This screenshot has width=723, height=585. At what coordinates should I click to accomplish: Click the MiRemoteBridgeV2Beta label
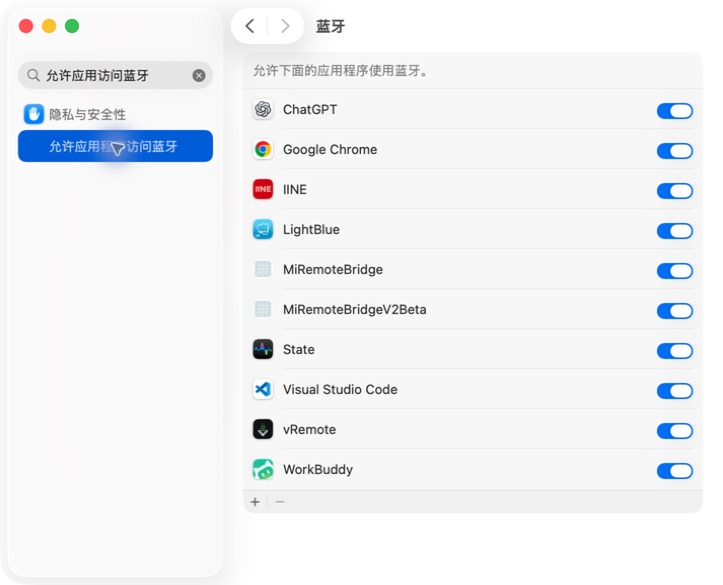pyautogui.click(x=355, y=309)
